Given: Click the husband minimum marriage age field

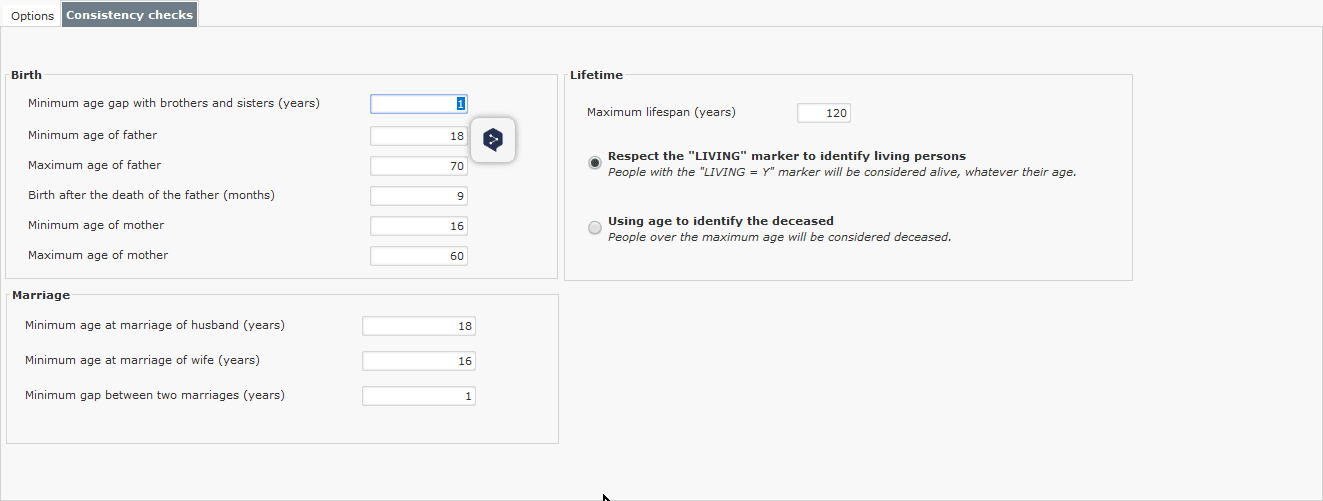Looking at the screenshot, I should (419, 326).
